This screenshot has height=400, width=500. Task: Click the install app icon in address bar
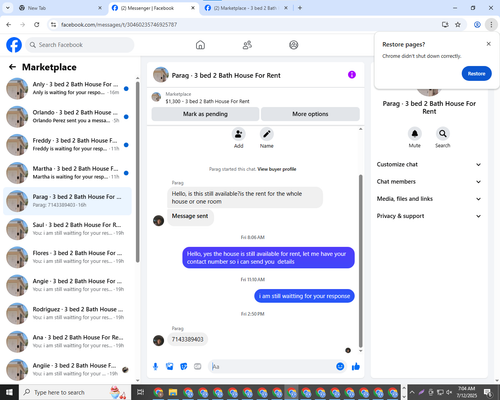[x=445, y=25]
